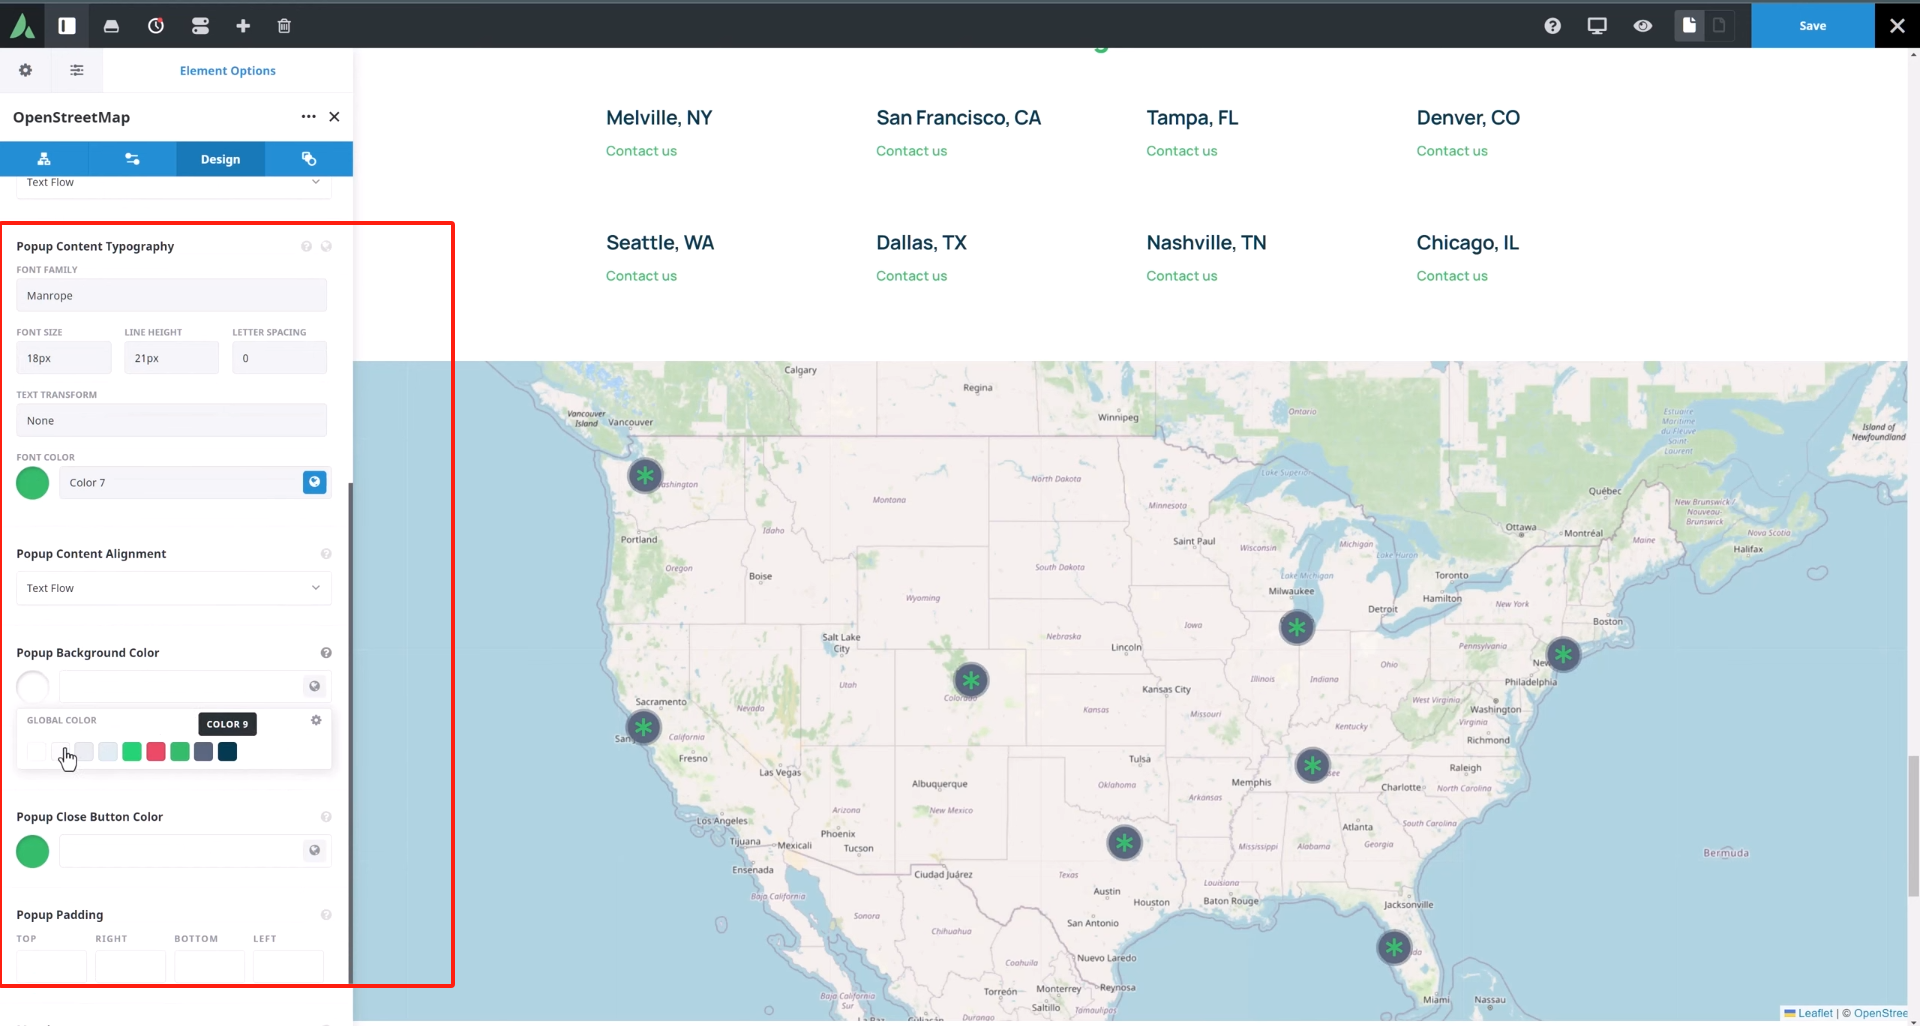Click the gear icon in Global Color panel
This screenshot has height=1026, width=1920.
[316, 720]
